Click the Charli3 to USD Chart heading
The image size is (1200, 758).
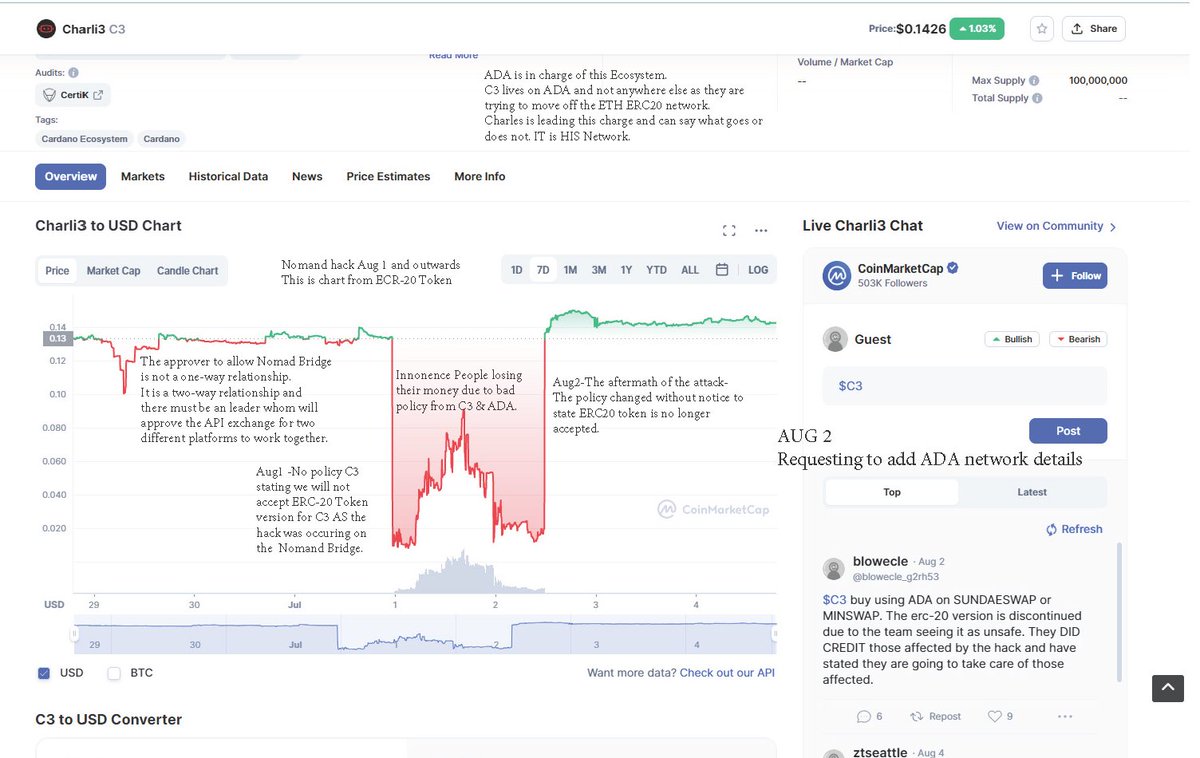click(108, 226)
